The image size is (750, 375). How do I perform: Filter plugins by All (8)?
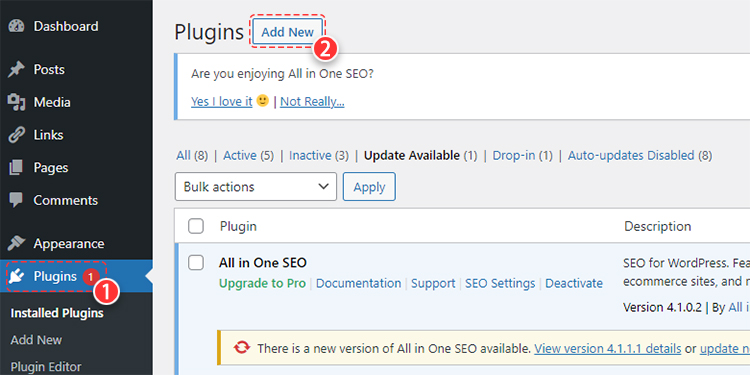pos(192,155)
